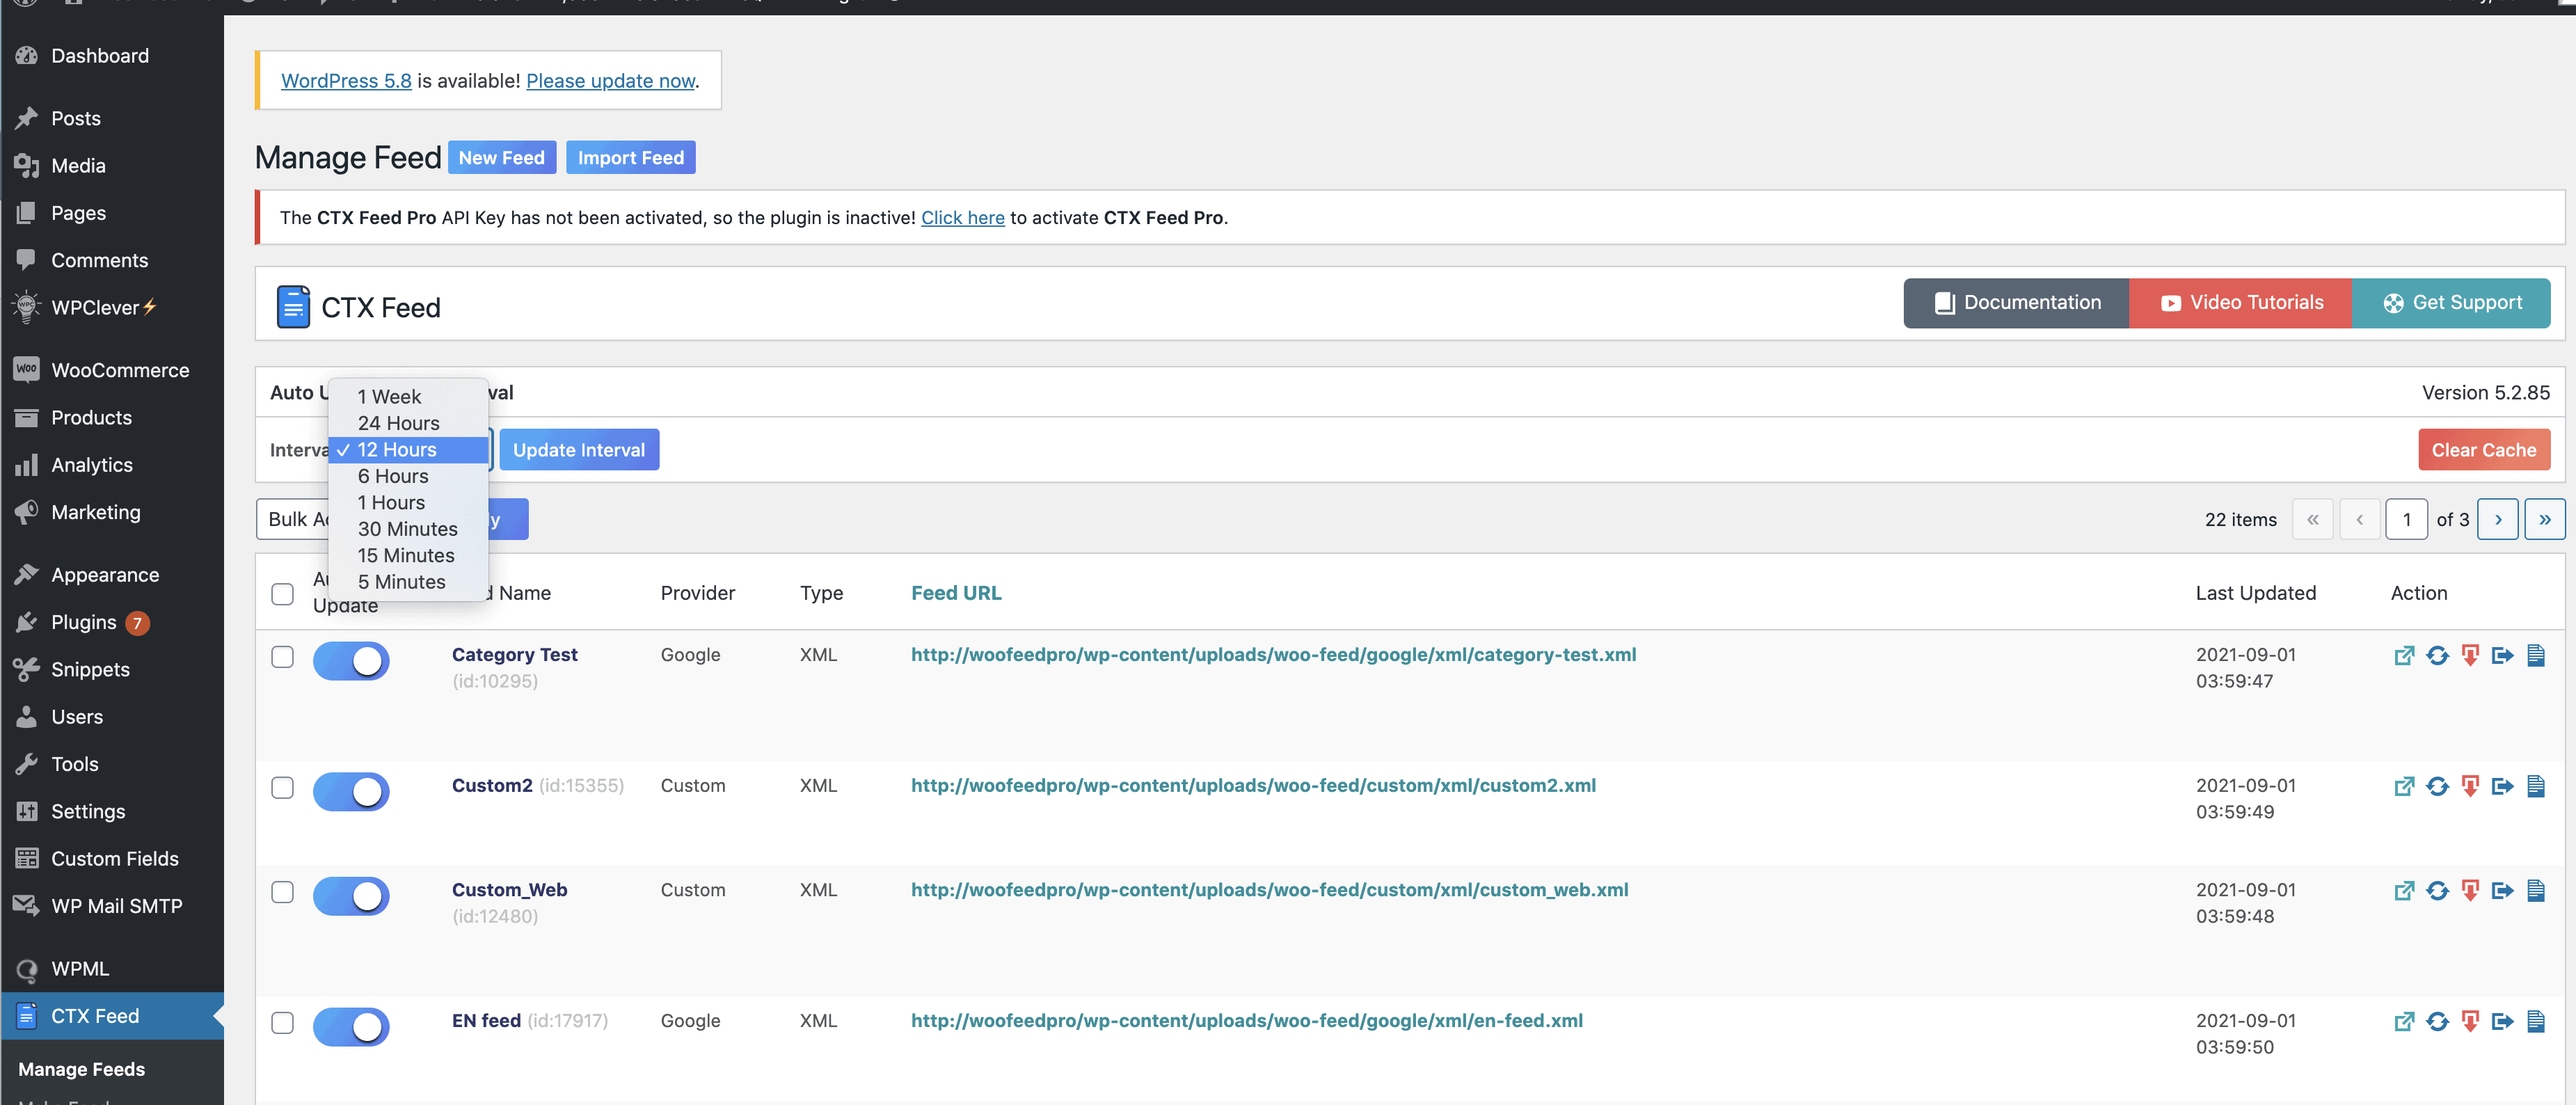This screenshot has width=2576, height=1105.
Task: Open EN feed view icon
Action: (2404, 1022)
